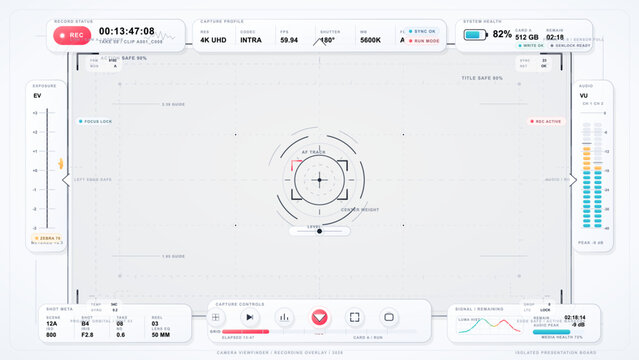Click the rounded rectangle frame icon
This screenshot has height=360, width=639.
pyautogui.click(x=389, y=317)
